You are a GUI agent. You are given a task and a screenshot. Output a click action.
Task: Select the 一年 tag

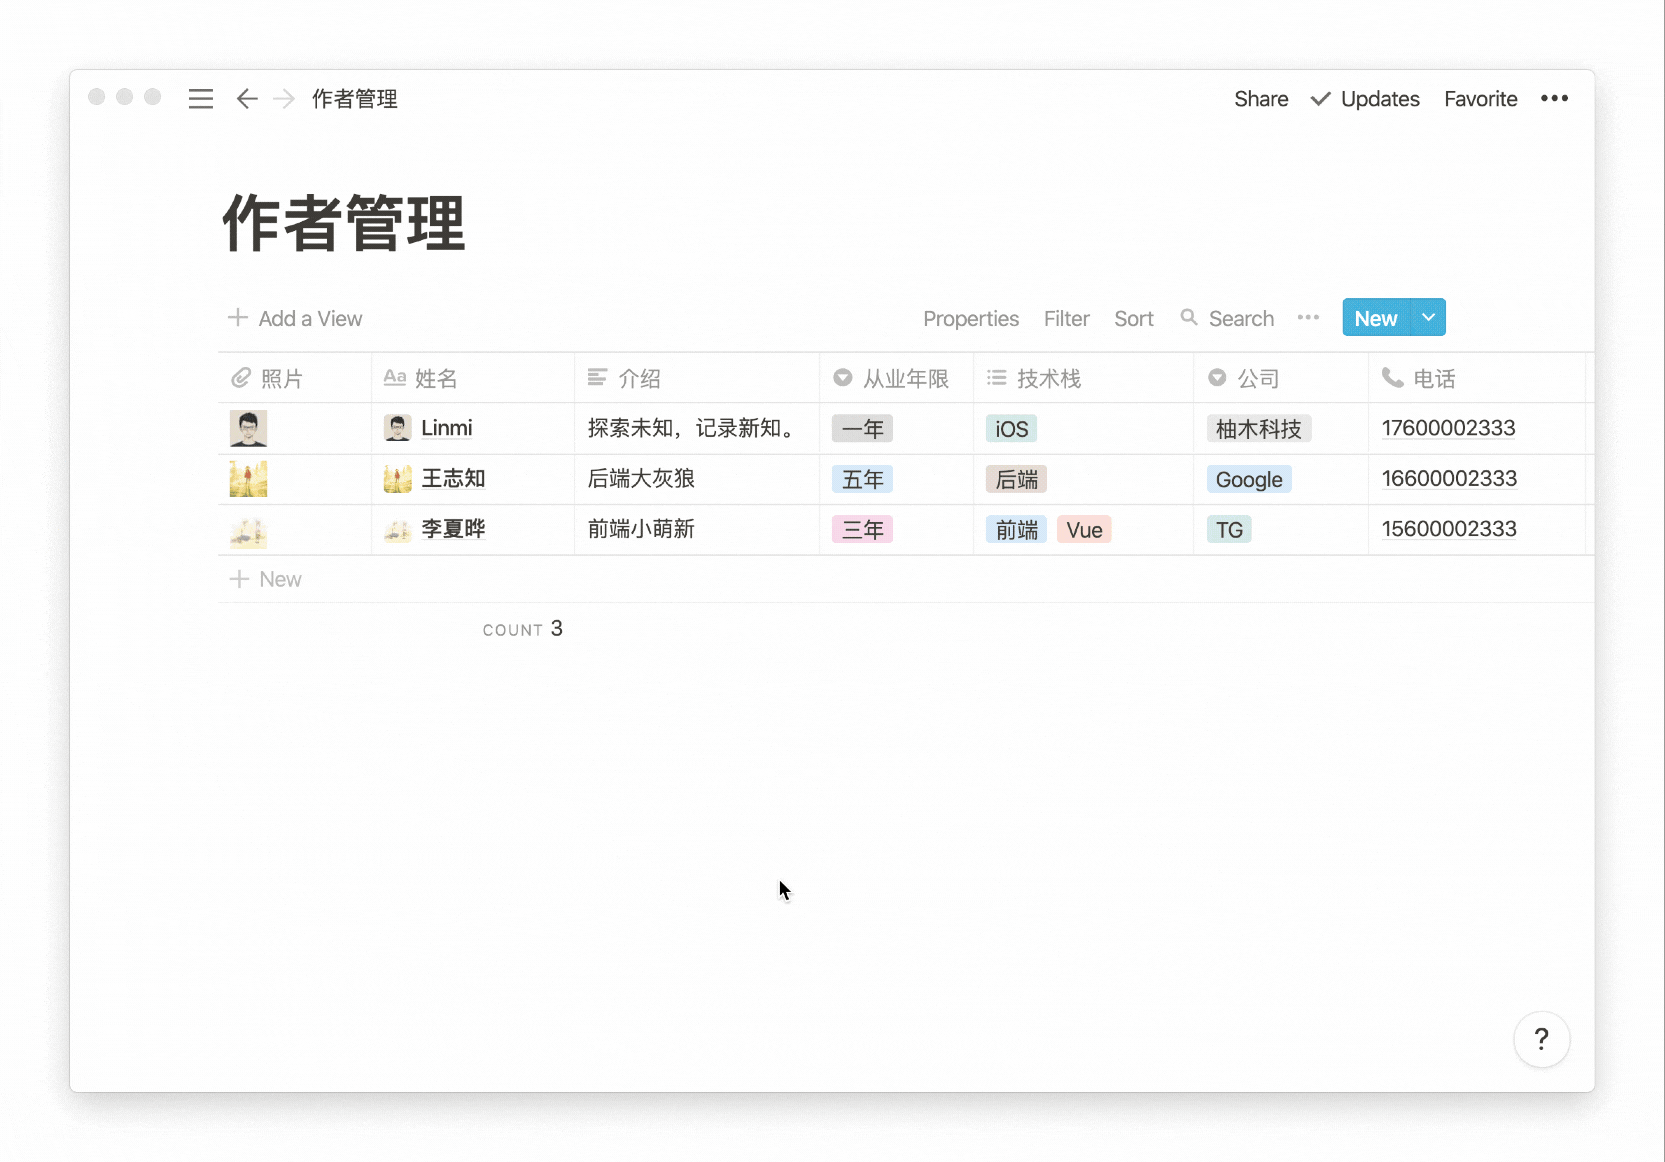tap(862, 429)
